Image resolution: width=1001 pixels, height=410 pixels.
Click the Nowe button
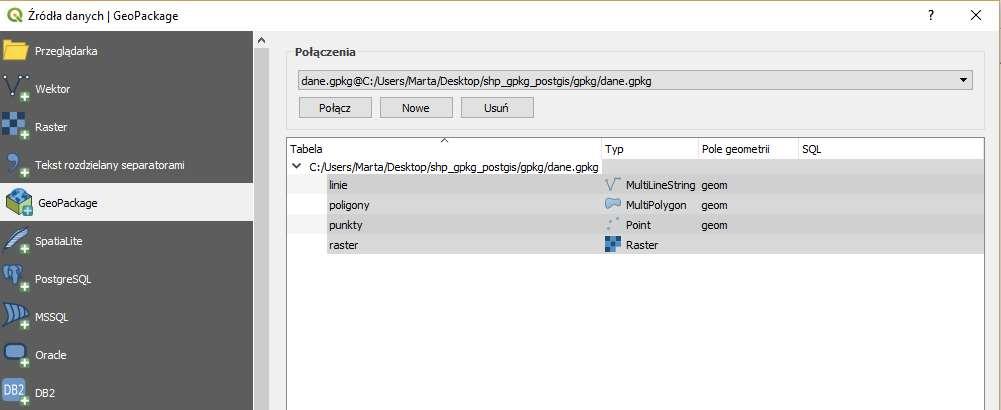coord(416,108)
